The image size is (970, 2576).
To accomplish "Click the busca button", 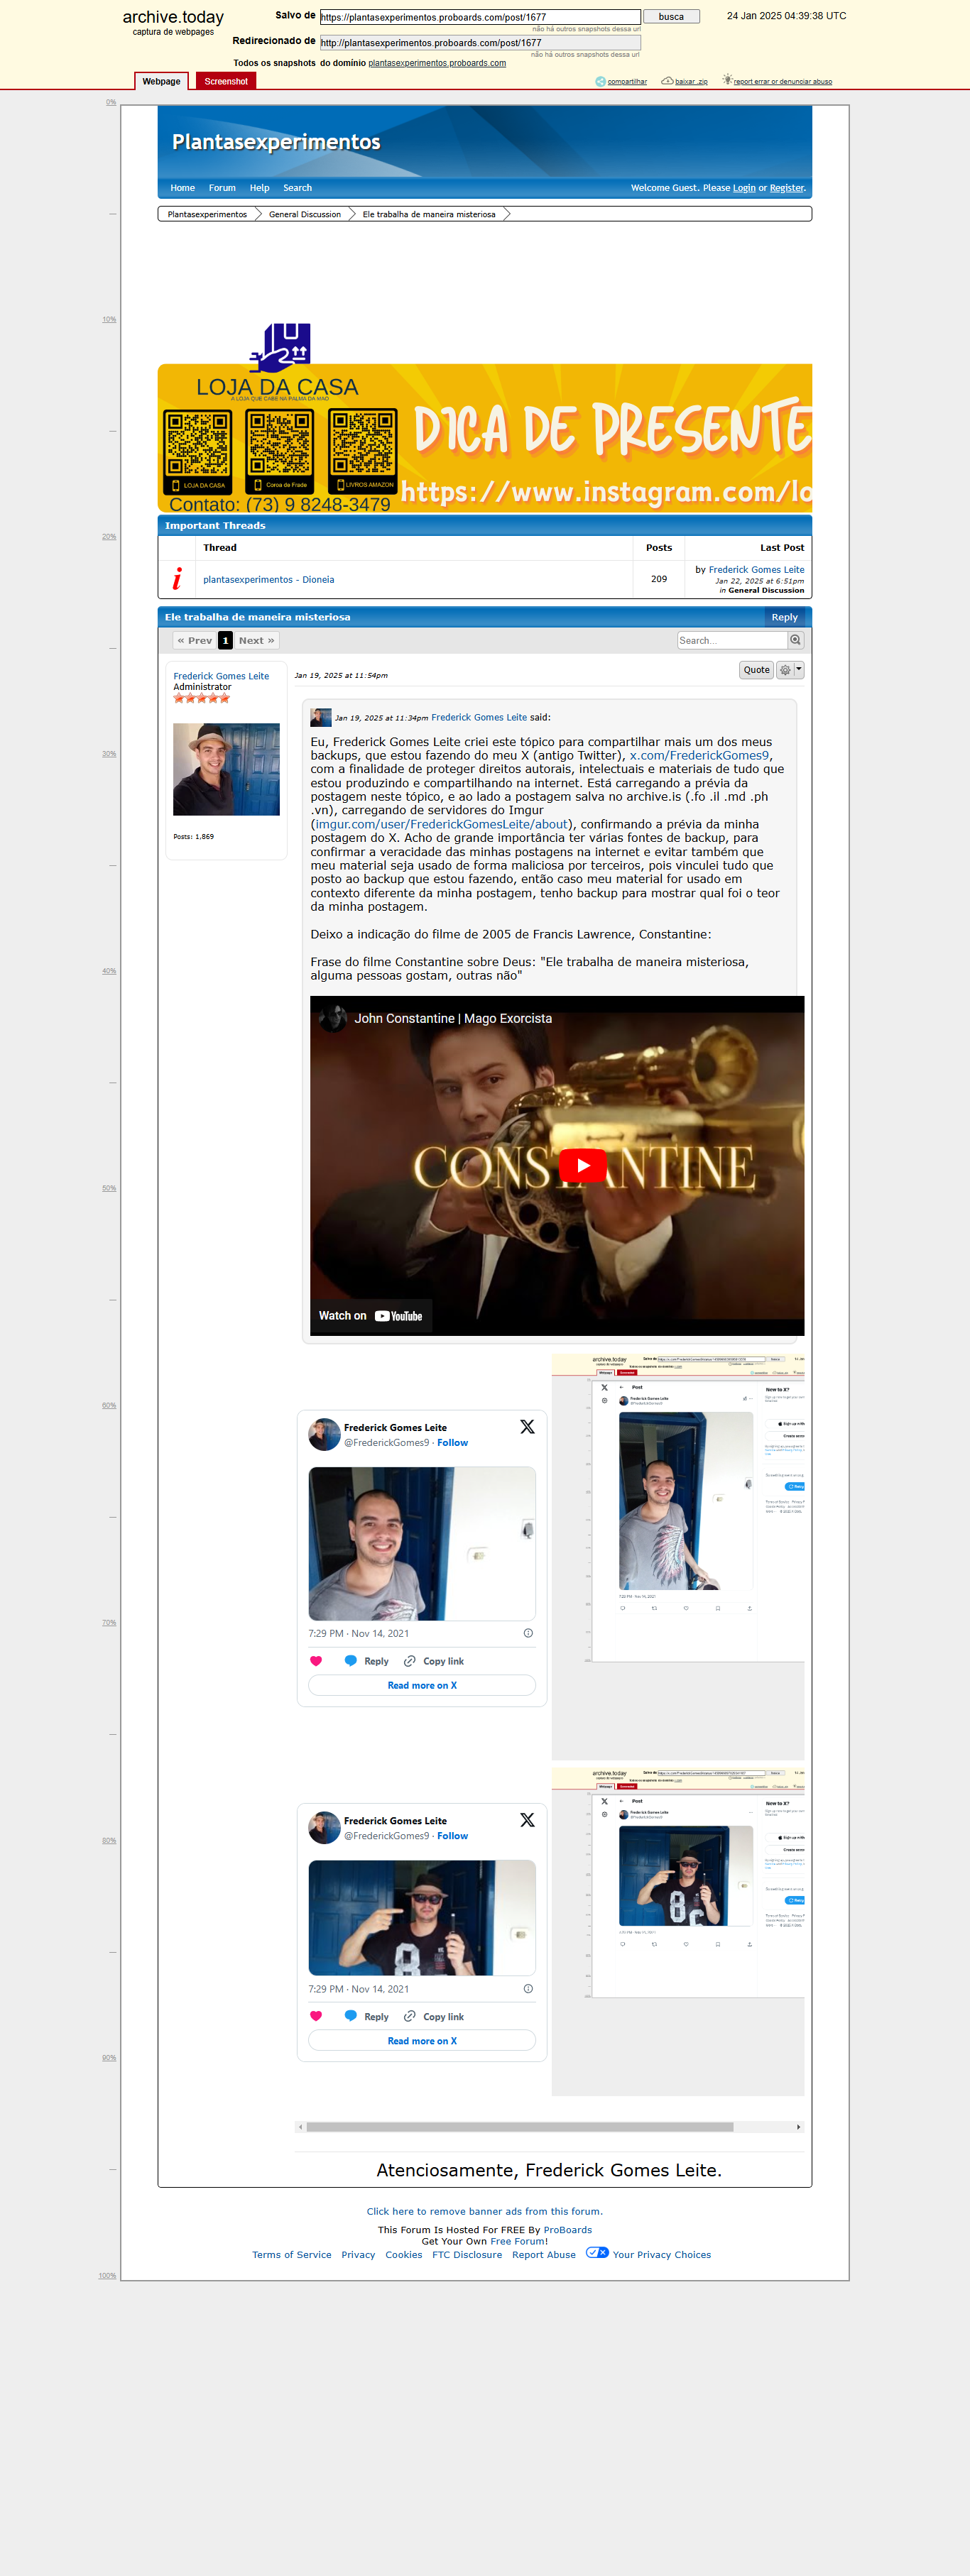I will (x=671, y=17).
